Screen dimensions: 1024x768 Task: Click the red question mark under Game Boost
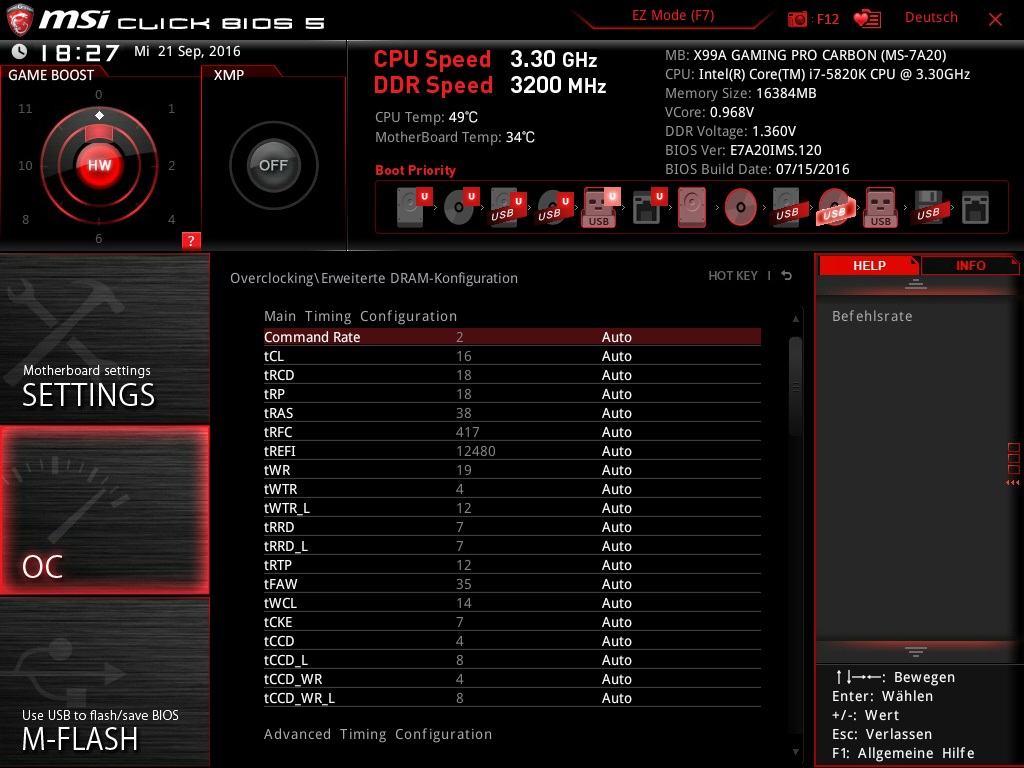191,240
